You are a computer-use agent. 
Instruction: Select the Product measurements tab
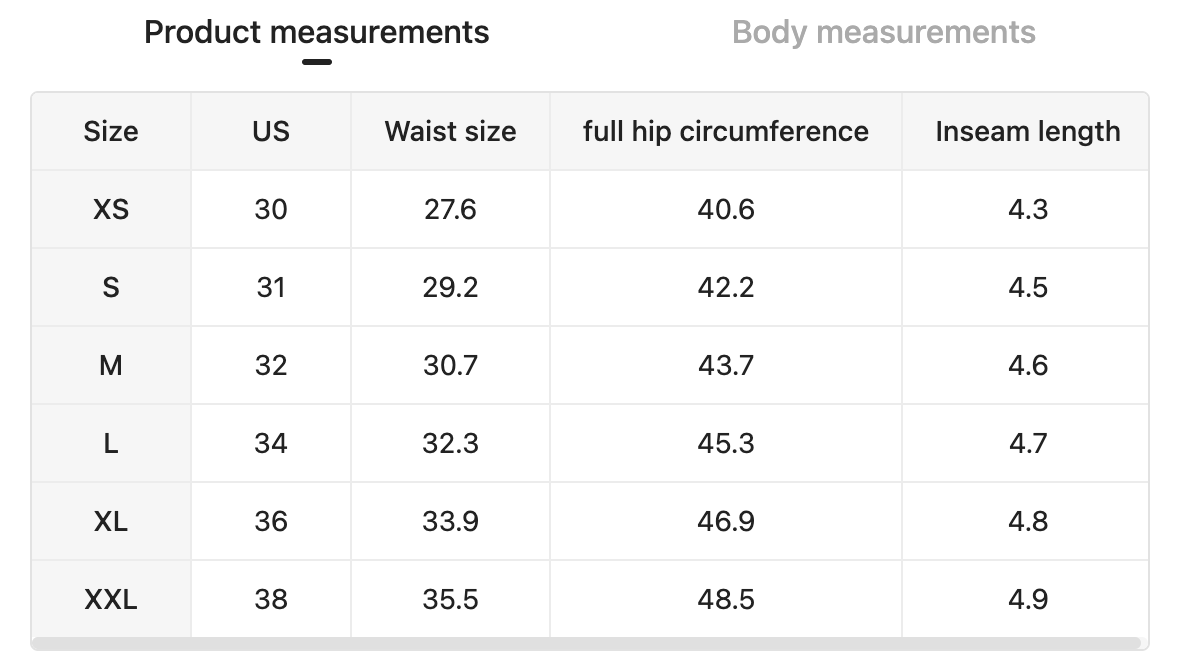click(x=317, y=33)
